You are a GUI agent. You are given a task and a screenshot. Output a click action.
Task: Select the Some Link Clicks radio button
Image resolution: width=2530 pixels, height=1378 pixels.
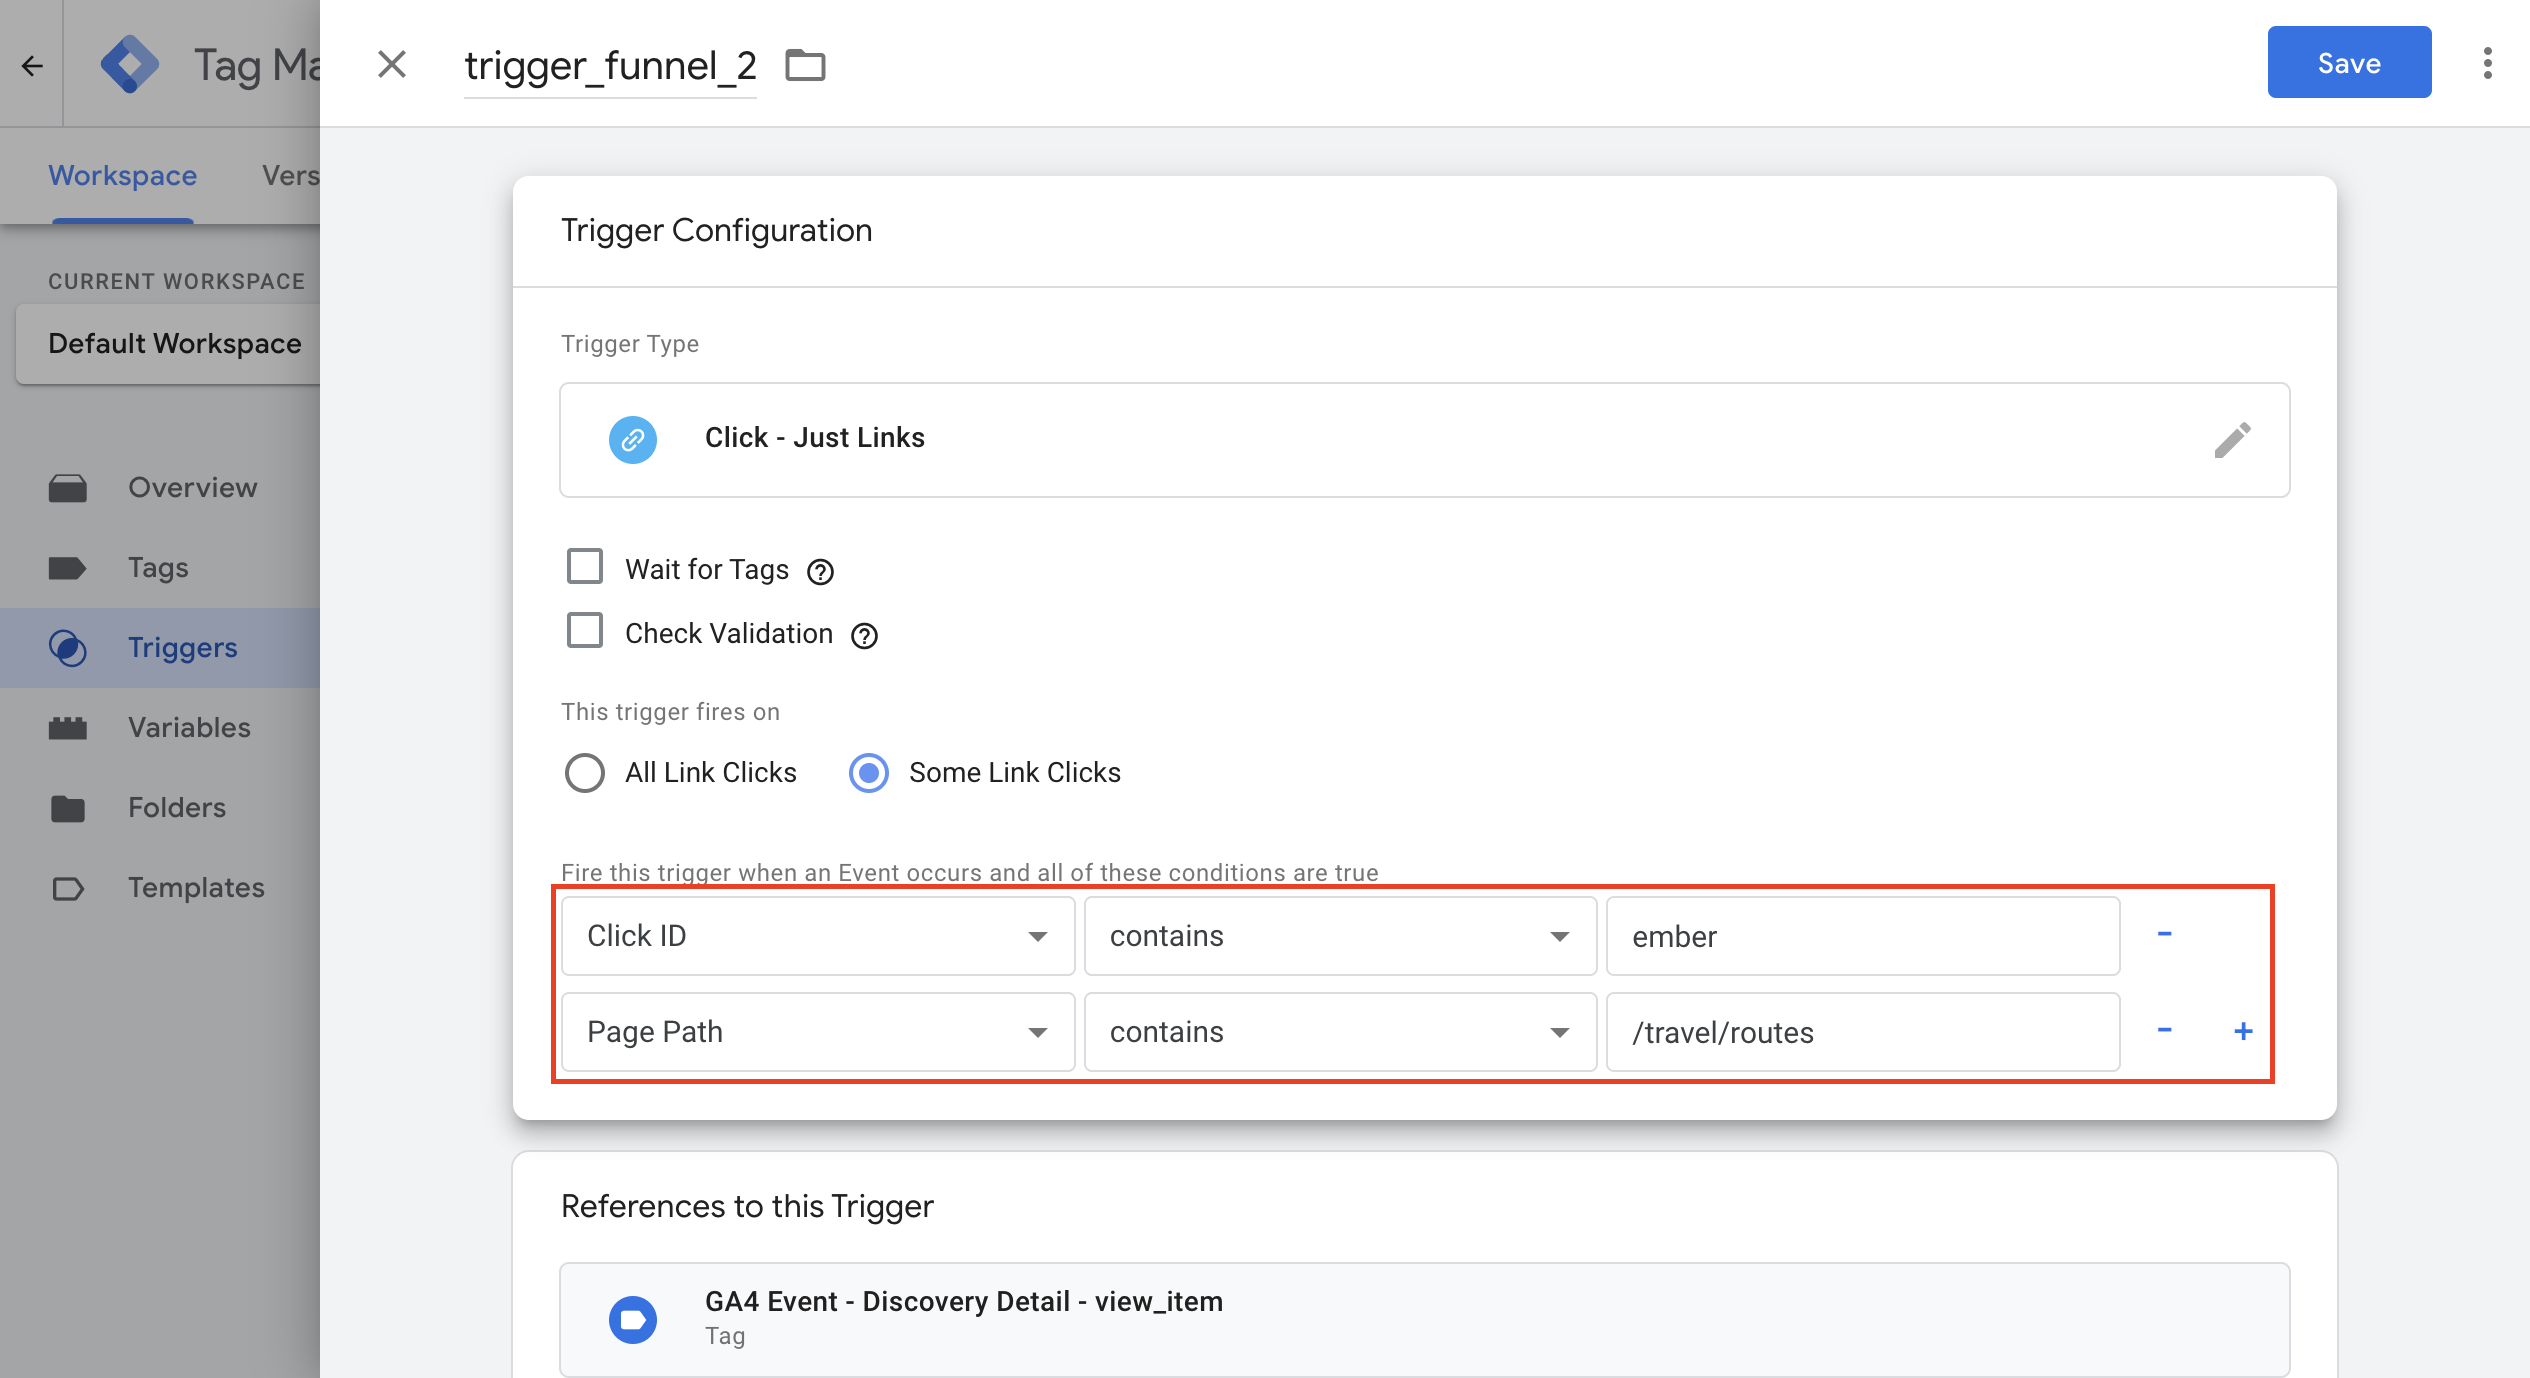[869, 773]
